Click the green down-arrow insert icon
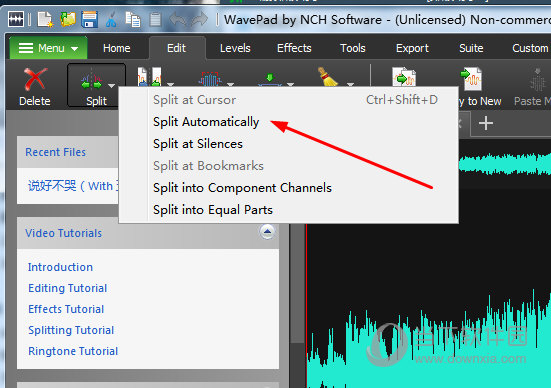 [x=270, y=79]
